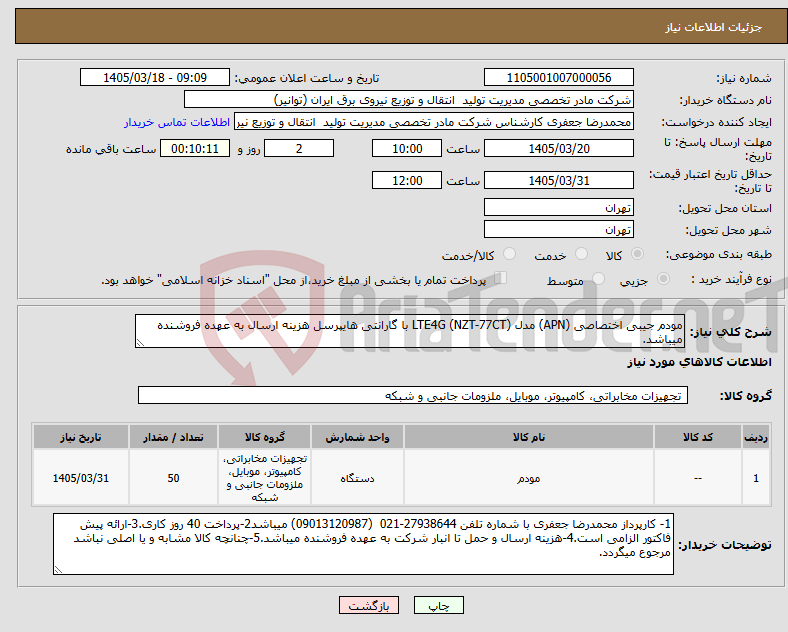The image size is (788, 632).
Task: Click the row number cell 1
Action: (756, 478)
